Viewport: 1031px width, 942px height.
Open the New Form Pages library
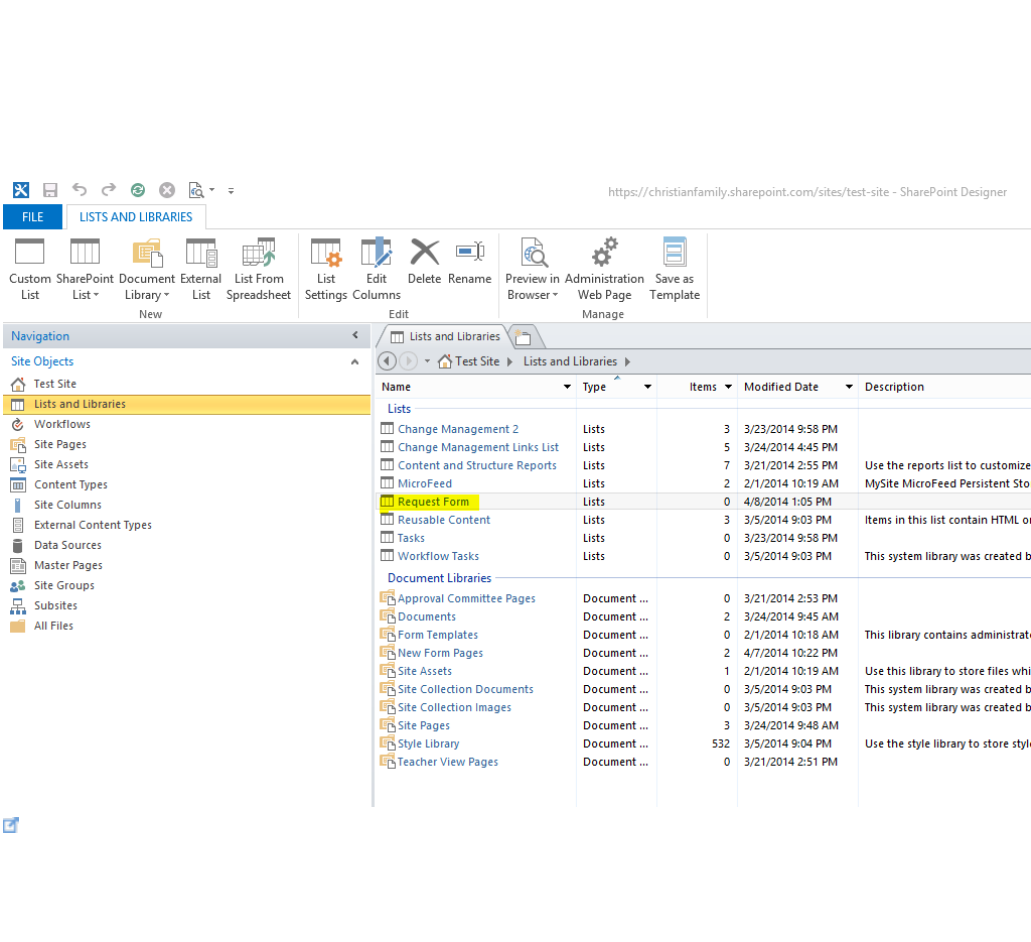tap(440, 653)
